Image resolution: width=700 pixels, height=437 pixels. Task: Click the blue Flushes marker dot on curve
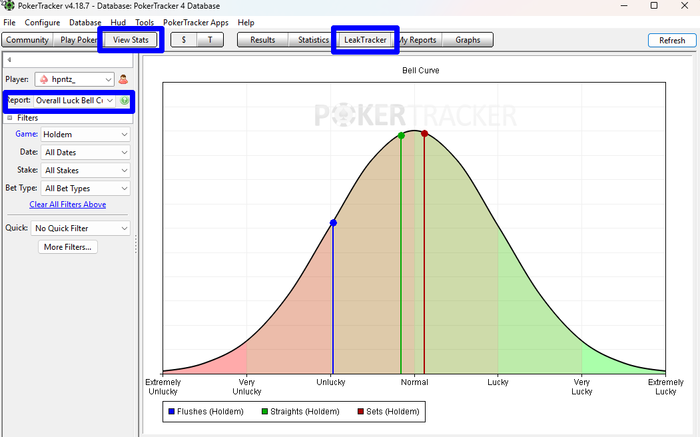click(333, 223)
